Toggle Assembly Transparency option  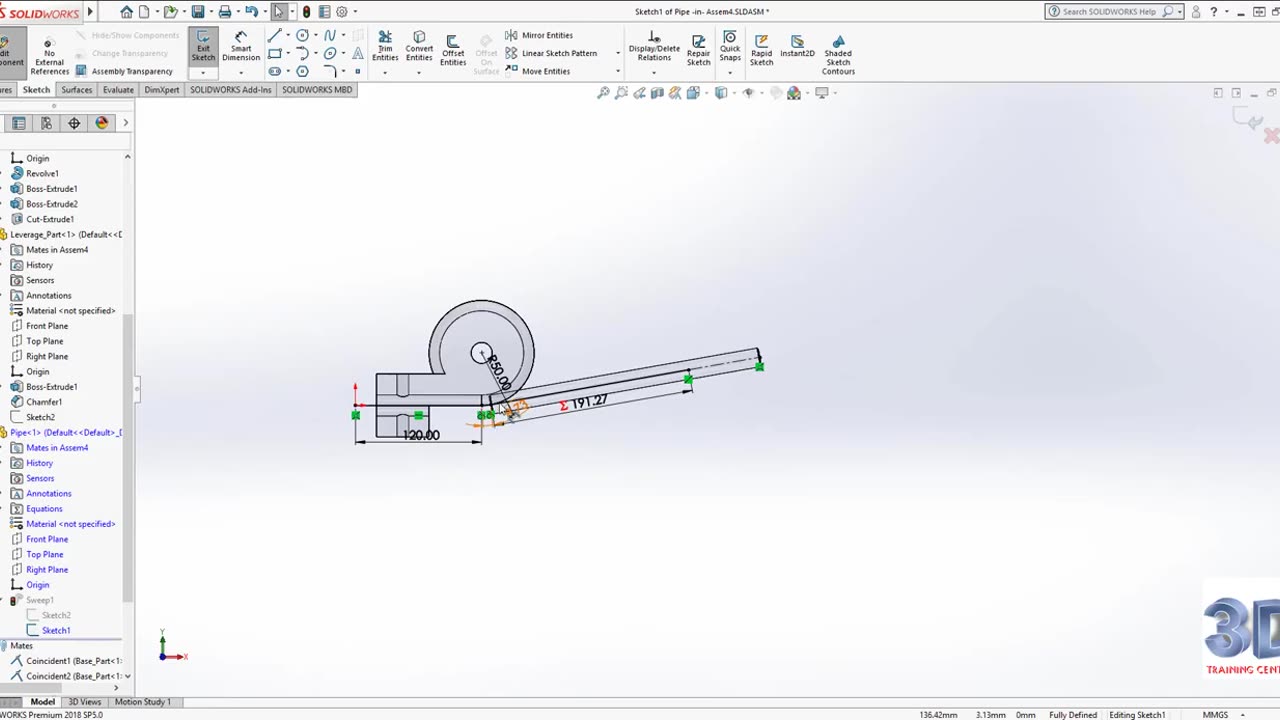click(x=124, y=71)
